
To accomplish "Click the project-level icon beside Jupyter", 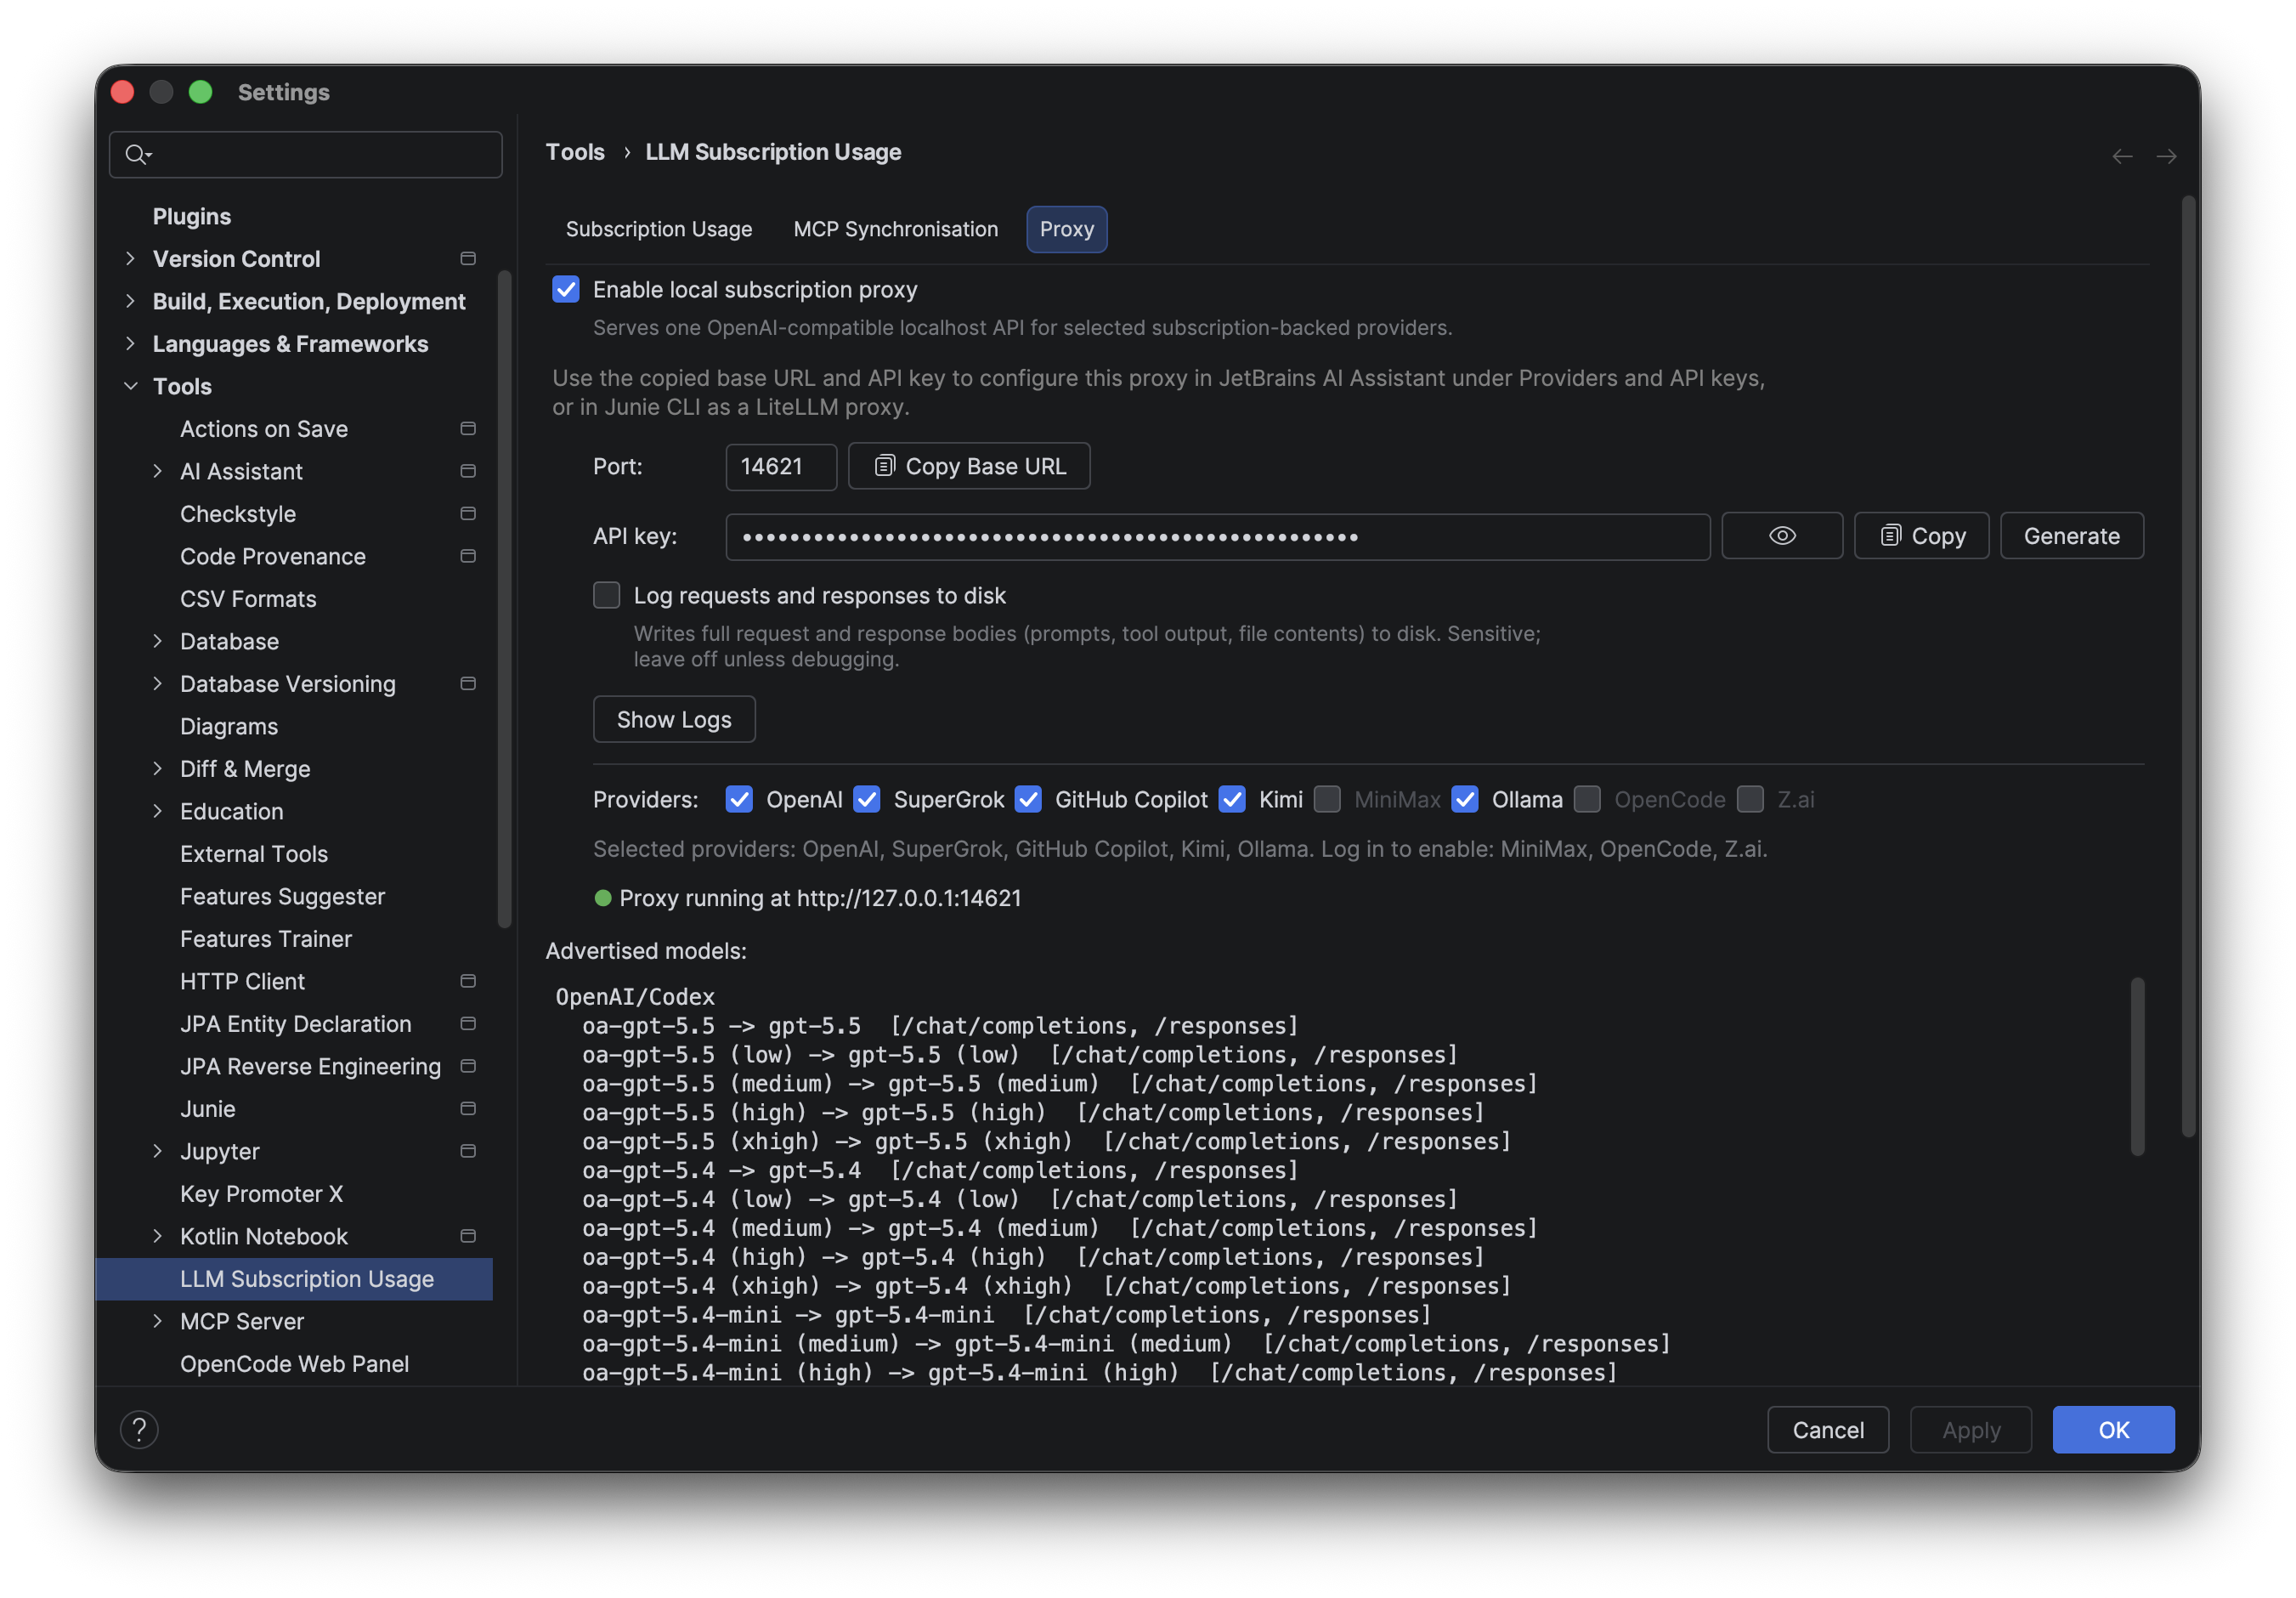I will (467, 1151).
